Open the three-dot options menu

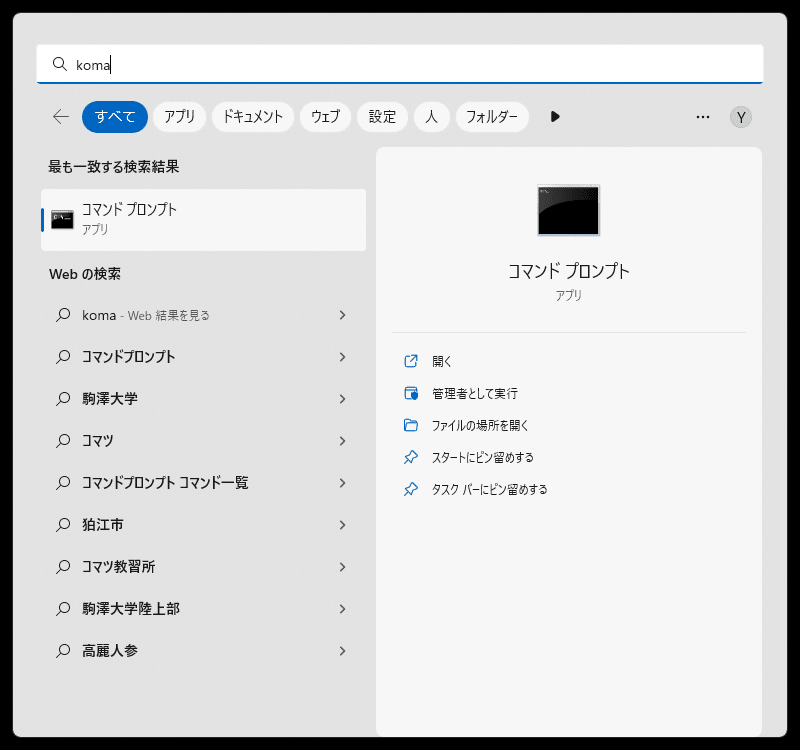point(703,117)
